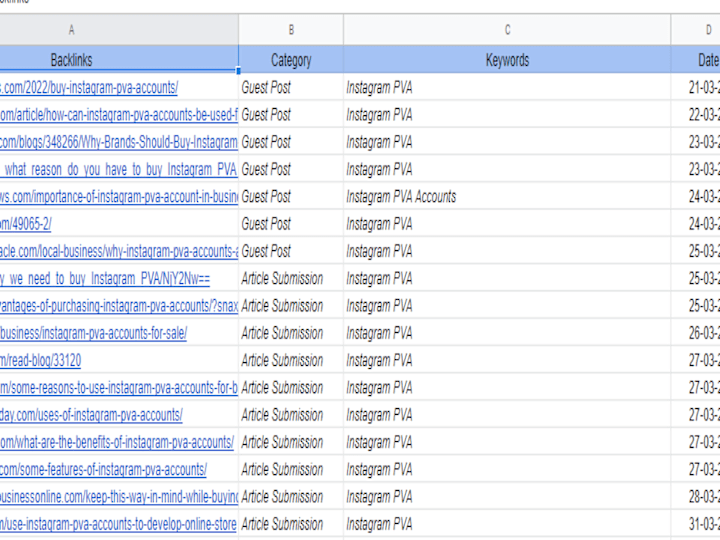Open the some-reasons-to-use-instagram-pva-accounts link
Image resolution: width=720 pixels, height=540 pixels.
119,388
